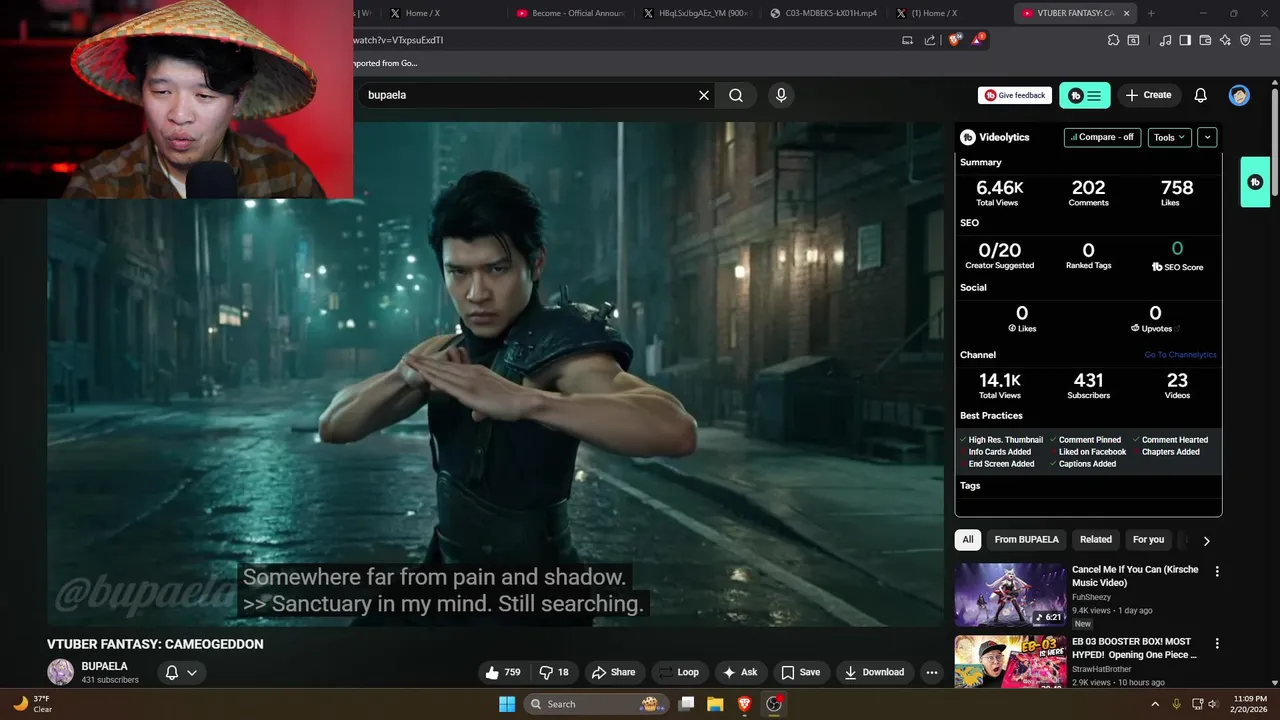Collapse the Videolytics panel chevron
Image resolution: width=1280 pixels, height=720 pixels.
point(1207,137)
